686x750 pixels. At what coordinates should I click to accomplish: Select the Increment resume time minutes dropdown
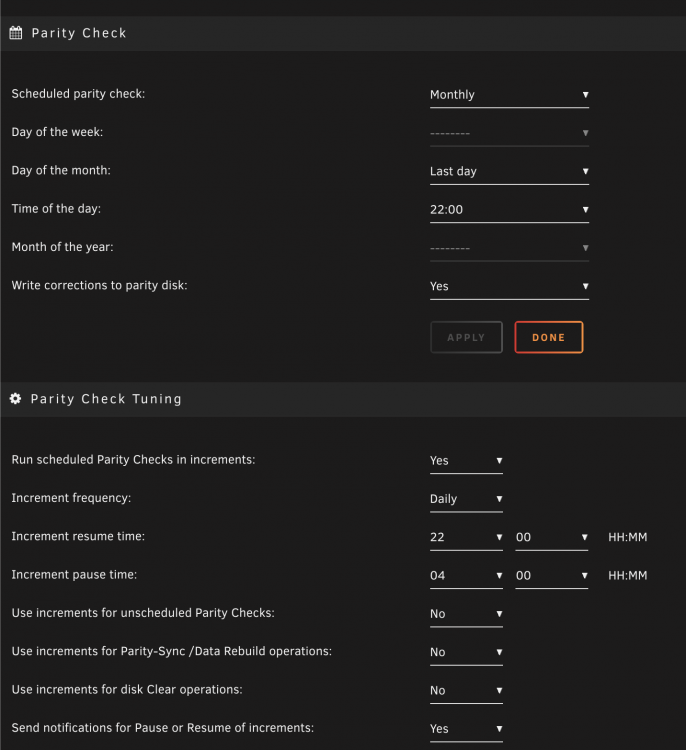point(552,537)
